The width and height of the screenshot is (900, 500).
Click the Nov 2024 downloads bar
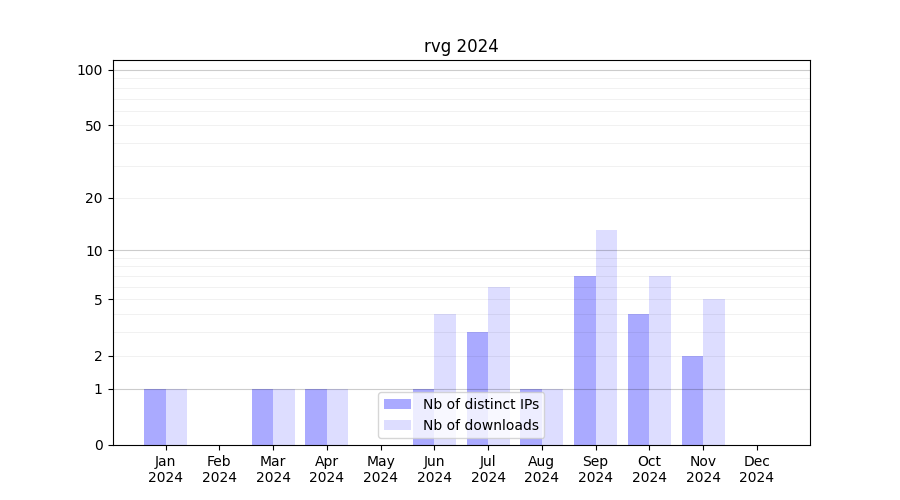pos(714,371)
